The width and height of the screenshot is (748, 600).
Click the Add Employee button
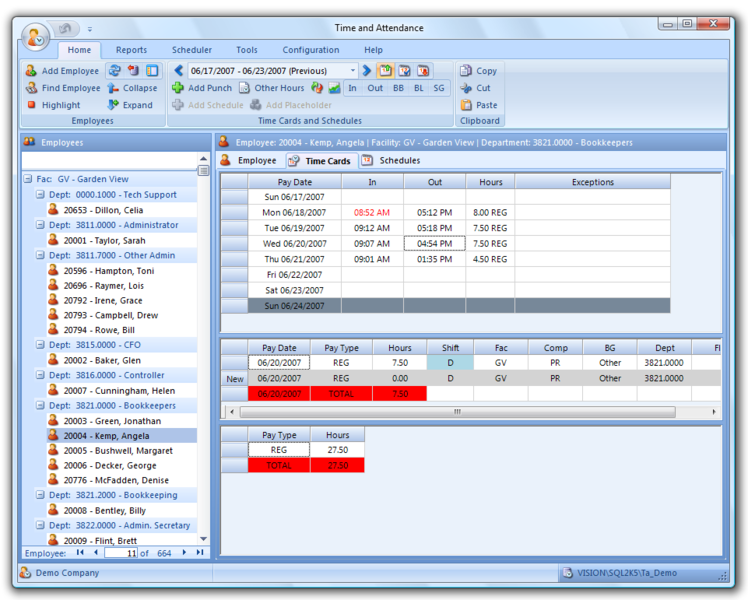pos(62,71)
